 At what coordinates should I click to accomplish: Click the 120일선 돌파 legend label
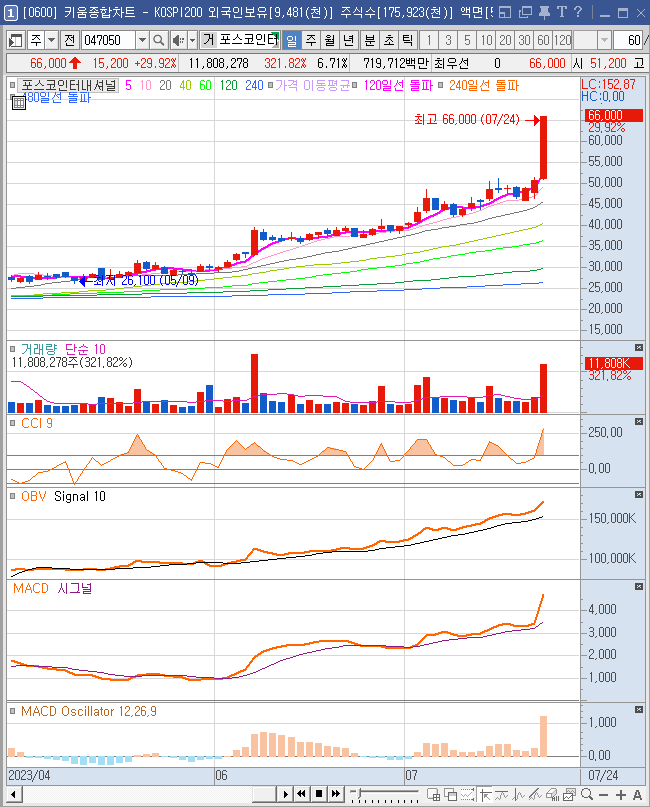pyautogui.click(x=398, y=85)
